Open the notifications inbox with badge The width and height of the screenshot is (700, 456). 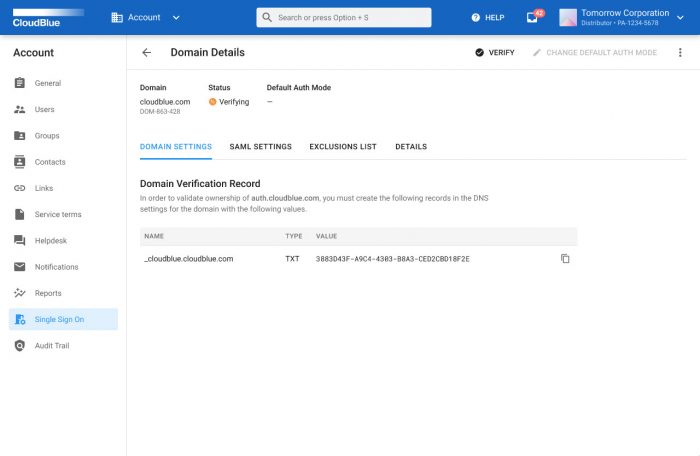pos(532,17)
